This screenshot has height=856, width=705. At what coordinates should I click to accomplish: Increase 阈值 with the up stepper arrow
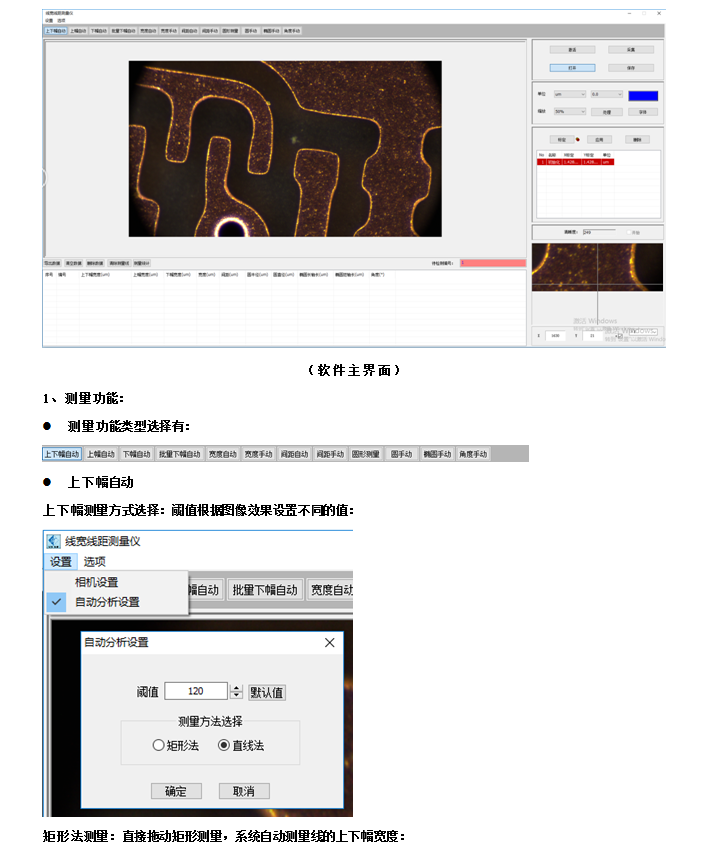pyautogui.click(x=236, y=688)
